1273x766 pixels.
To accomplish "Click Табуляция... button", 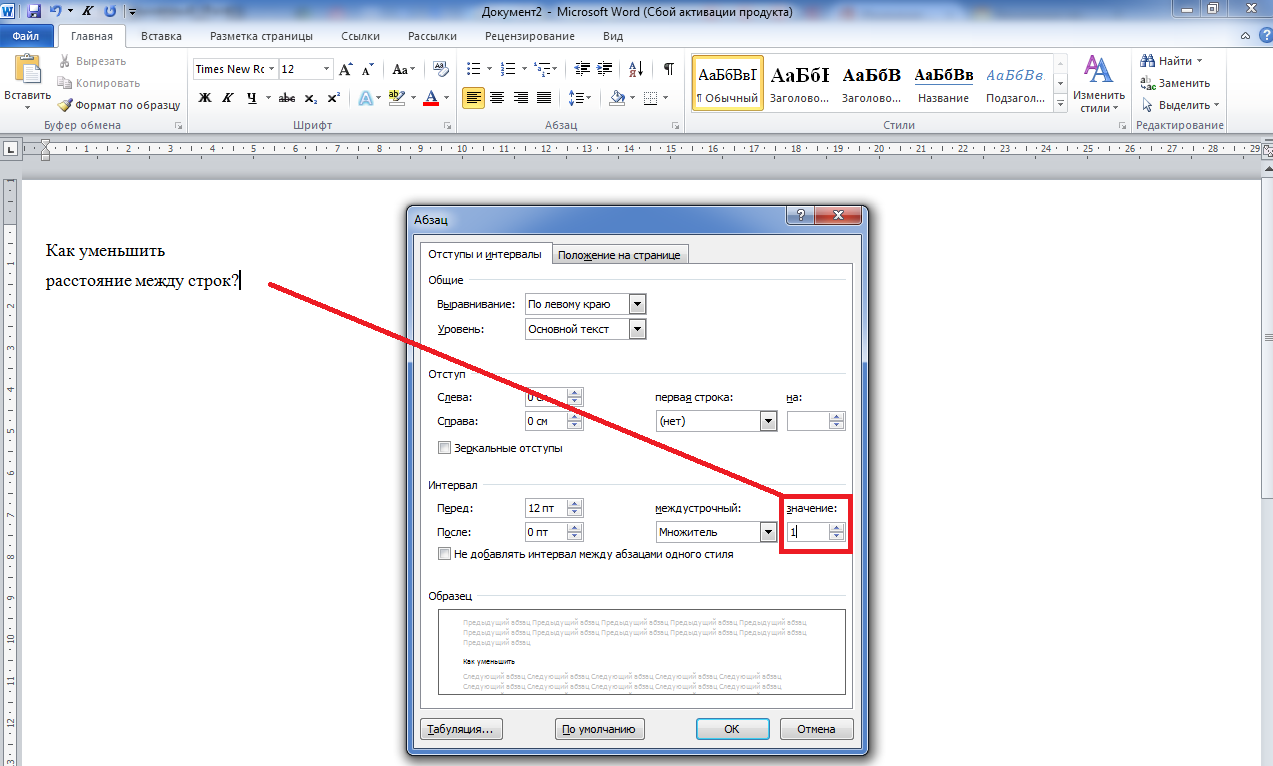I will [460, 729].
